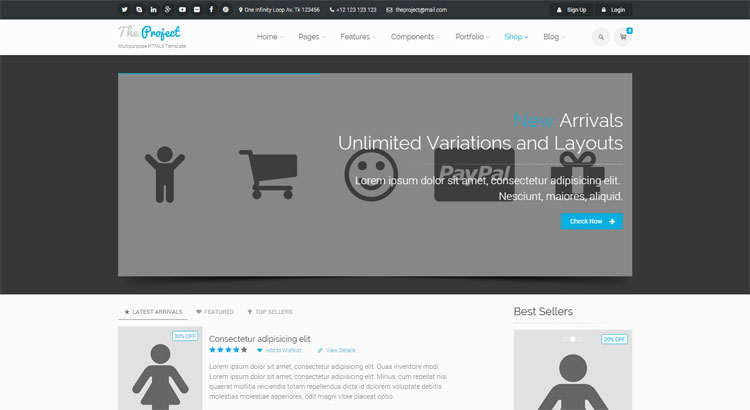This screenshot has width=750, height=410.
Task: Click the search magnifier icon
Action: pos(600,37)
